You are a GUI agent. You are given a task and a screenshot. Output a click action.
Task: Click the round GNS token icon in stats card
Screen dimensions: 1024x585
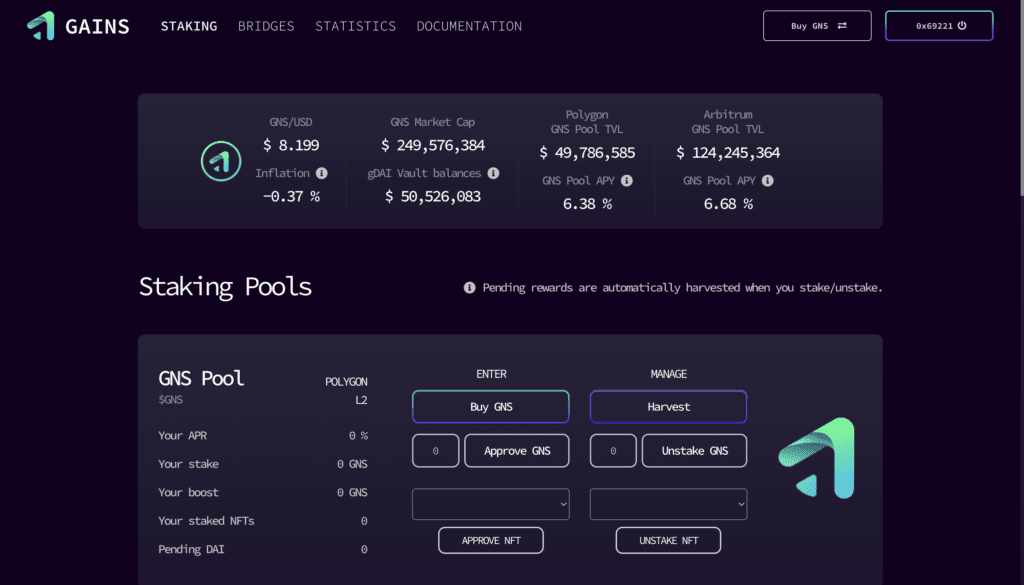coord(221,161)
